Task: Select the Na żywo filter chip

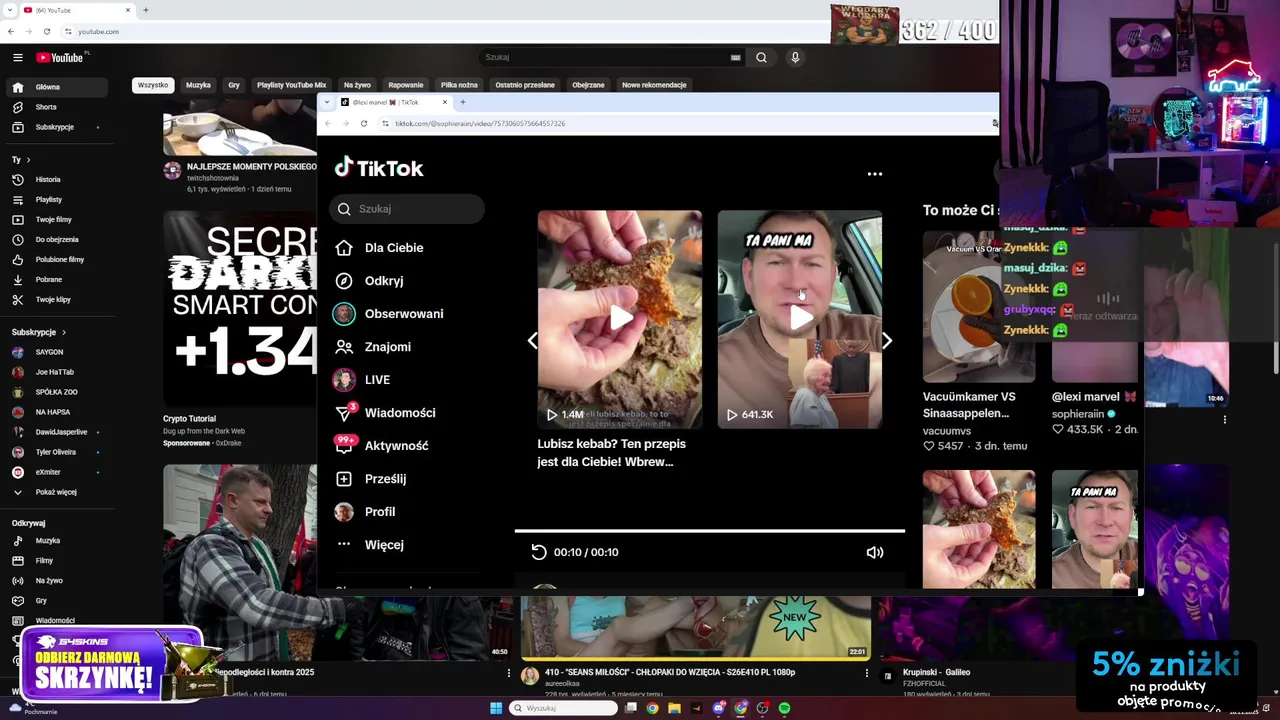Action: (x=357, y=85)
